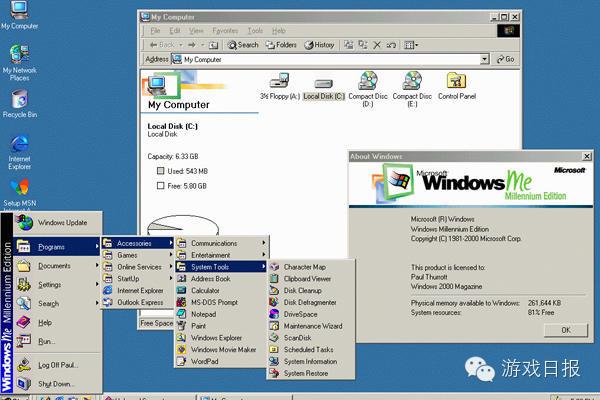Expand the Forward history dropdown arrow
Screen dimensions: 600x400
(202, 45)
